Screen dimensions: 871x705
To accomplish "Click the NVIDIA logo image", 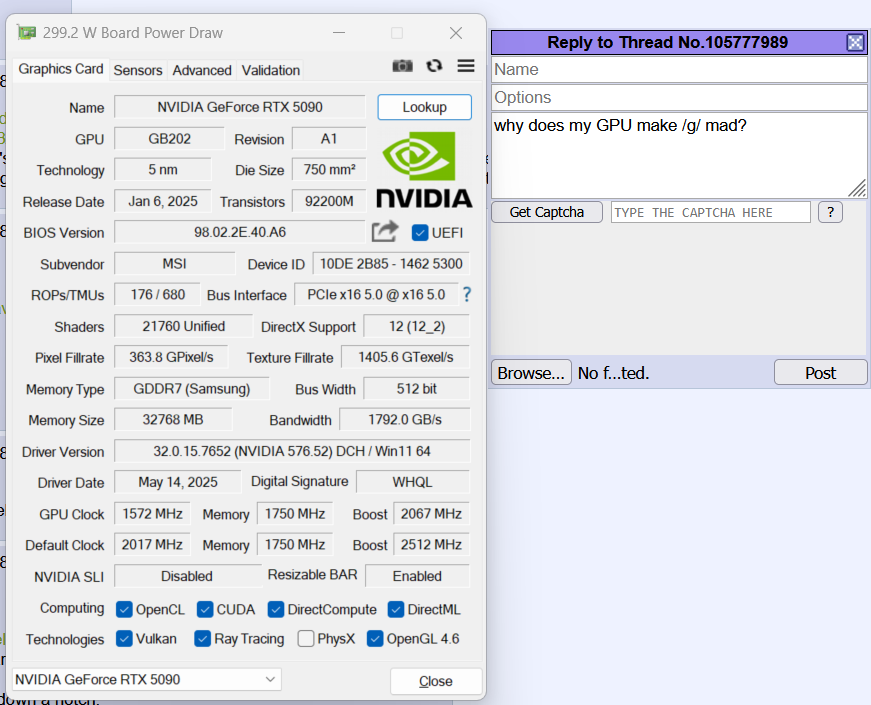I will point(424,169).
